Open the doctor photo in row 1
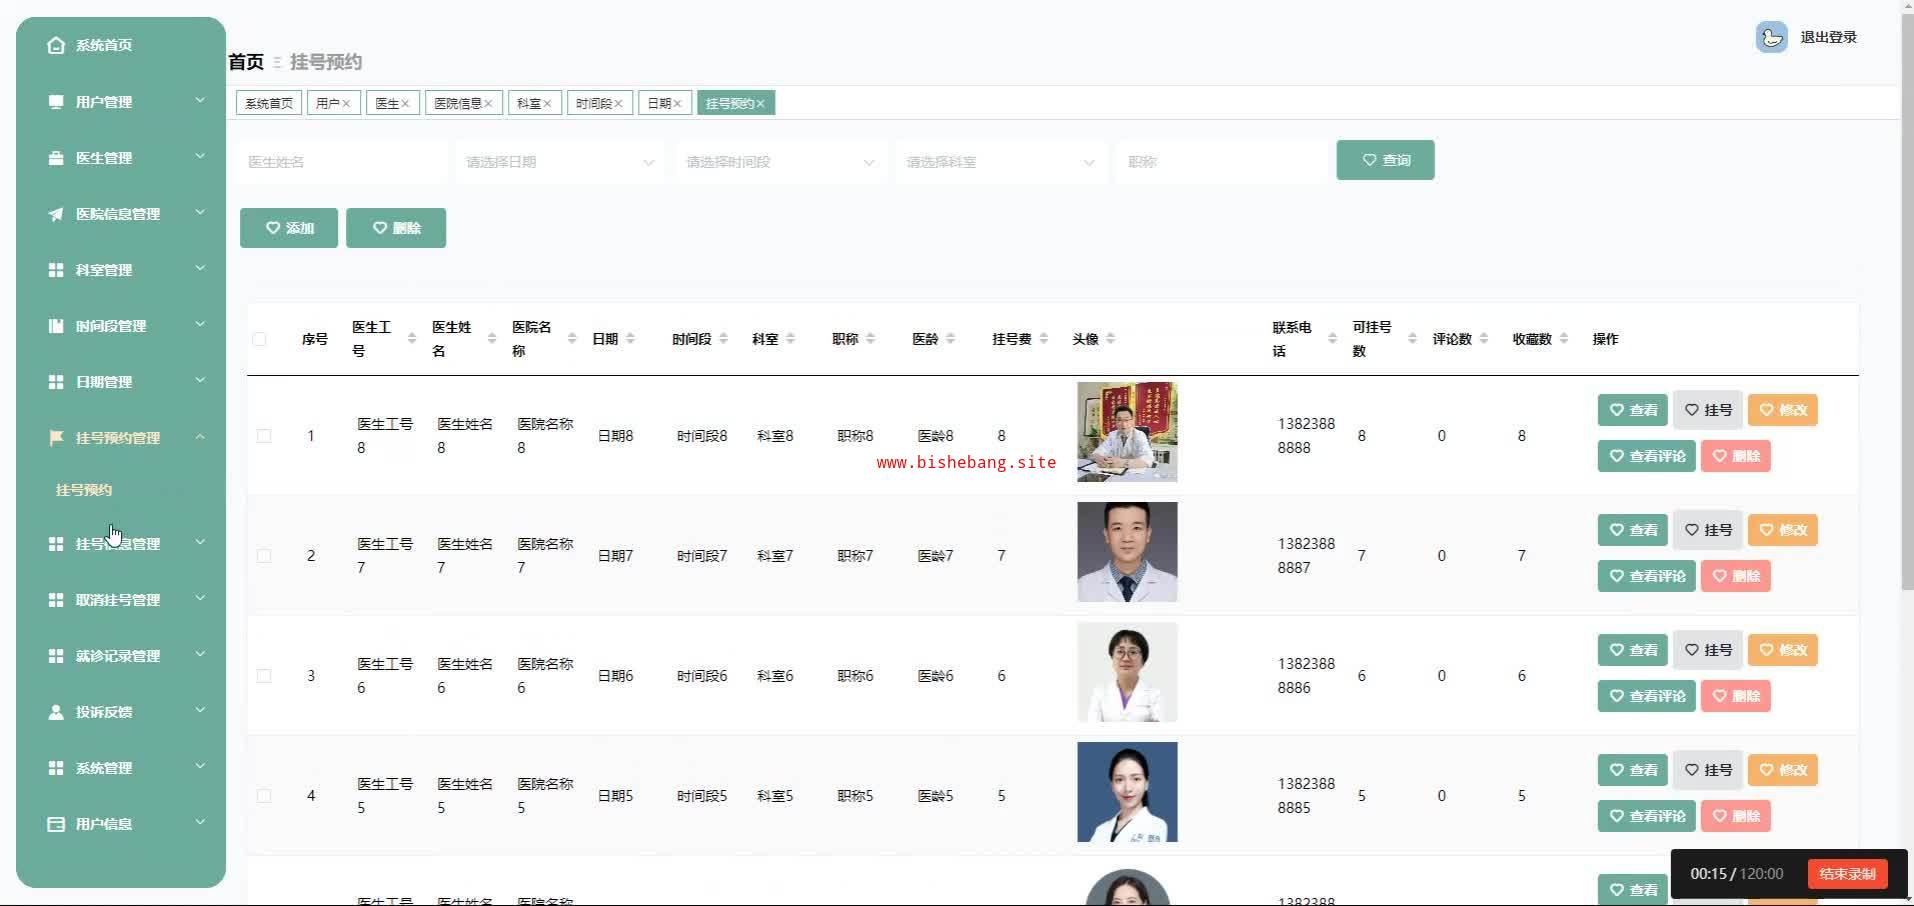 tap(1127, 432)
